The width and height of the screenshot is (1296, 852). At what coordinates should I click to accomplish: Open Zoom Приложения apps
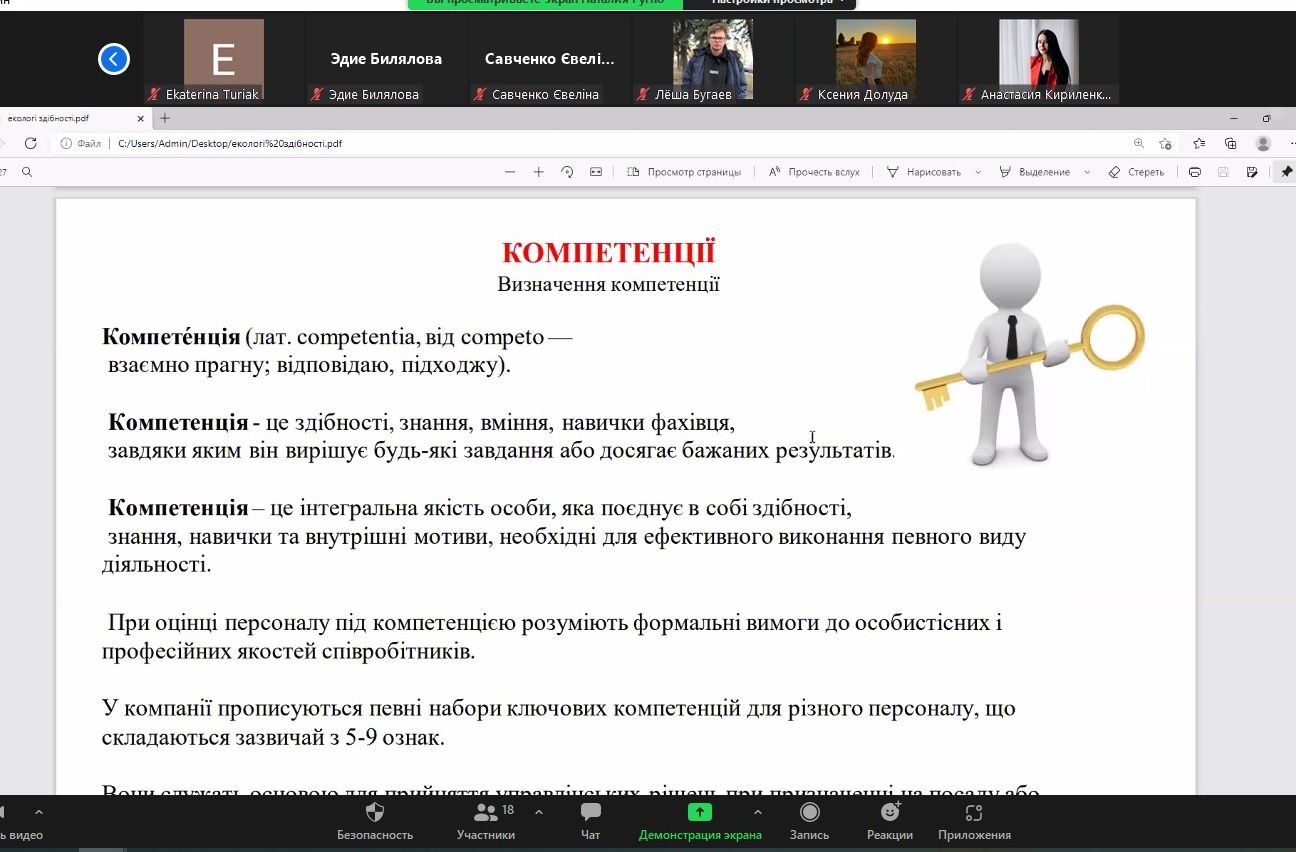(974, 822)
